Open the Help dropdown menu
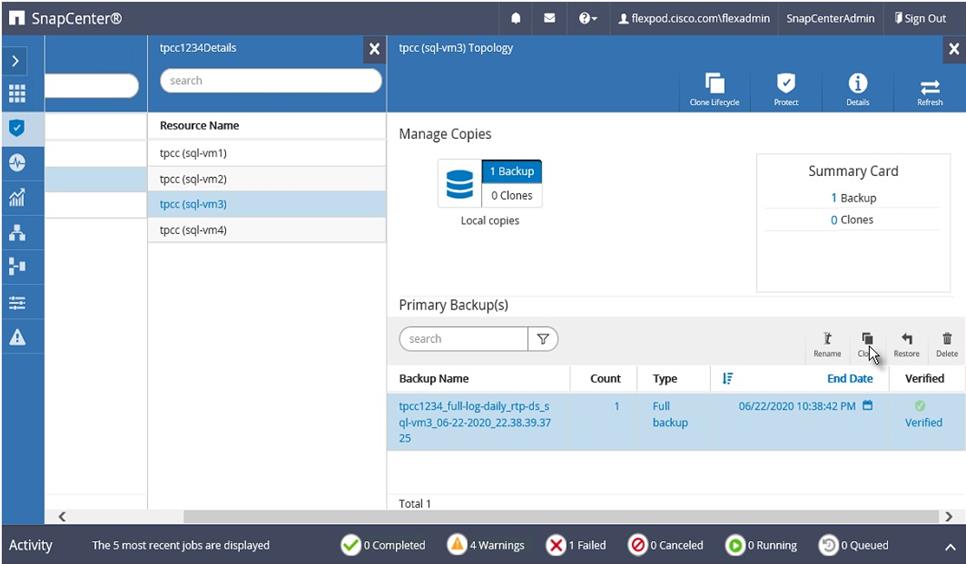This screenshot has width=966, height=564. (588, 18)
